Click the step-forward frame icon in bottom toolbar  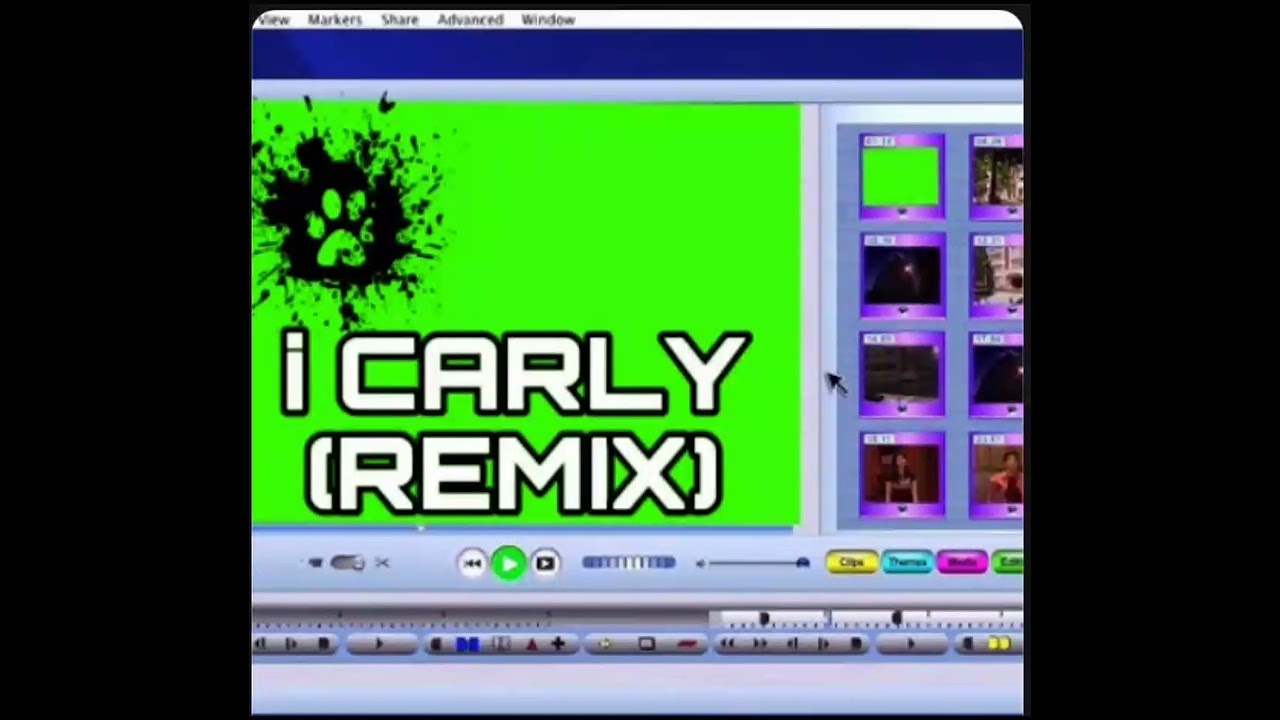pos(824,645)
